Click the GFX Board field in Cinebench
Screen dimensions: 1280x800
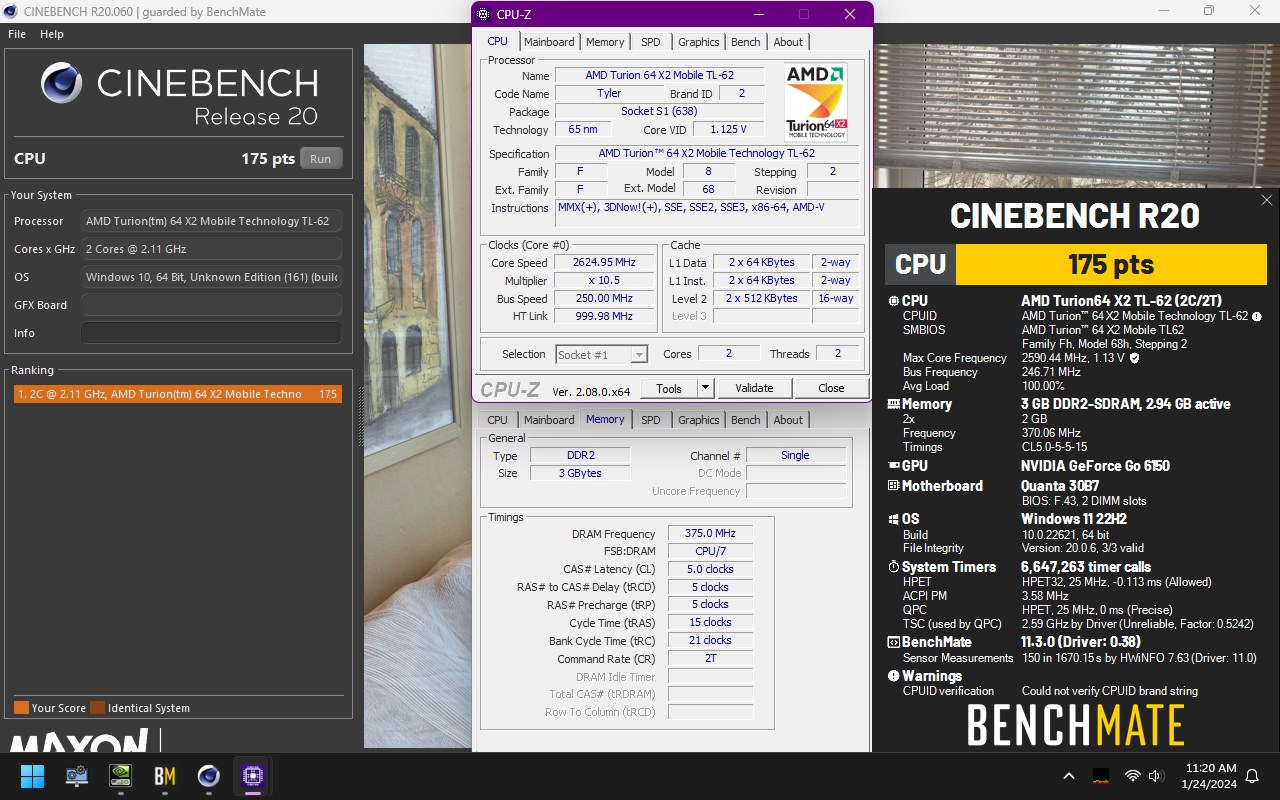point(211,305)
